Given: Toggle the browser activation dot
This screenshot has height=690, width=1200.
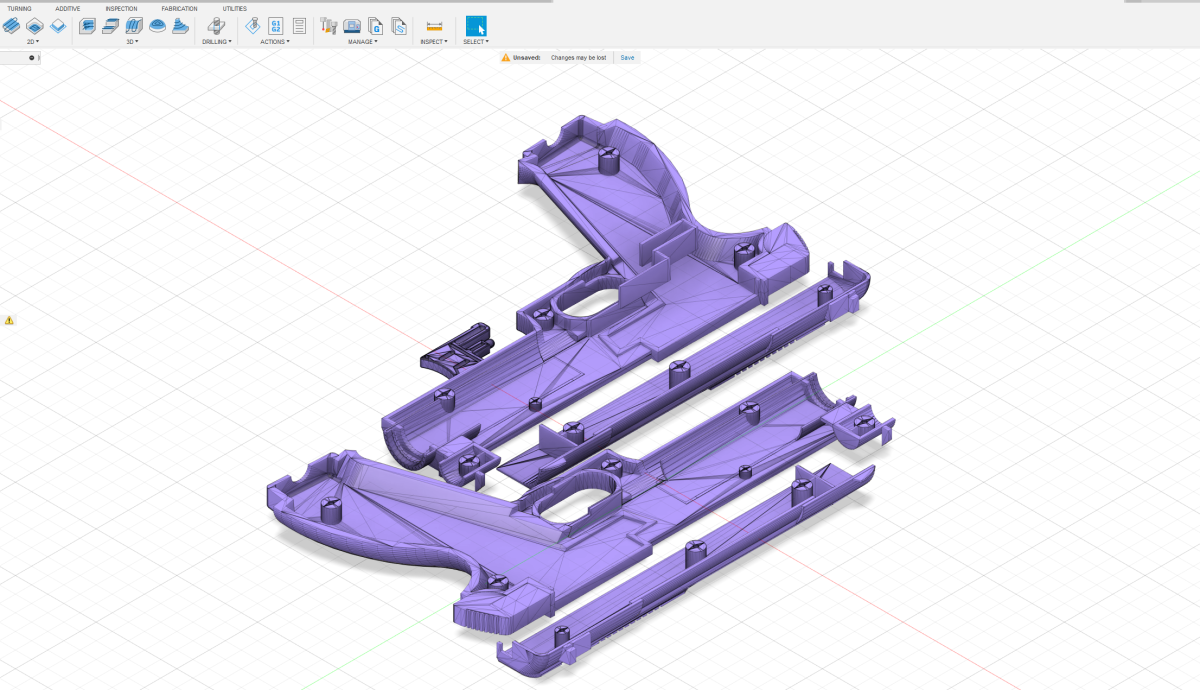Looking at the screenshot, I should point(32,58).
